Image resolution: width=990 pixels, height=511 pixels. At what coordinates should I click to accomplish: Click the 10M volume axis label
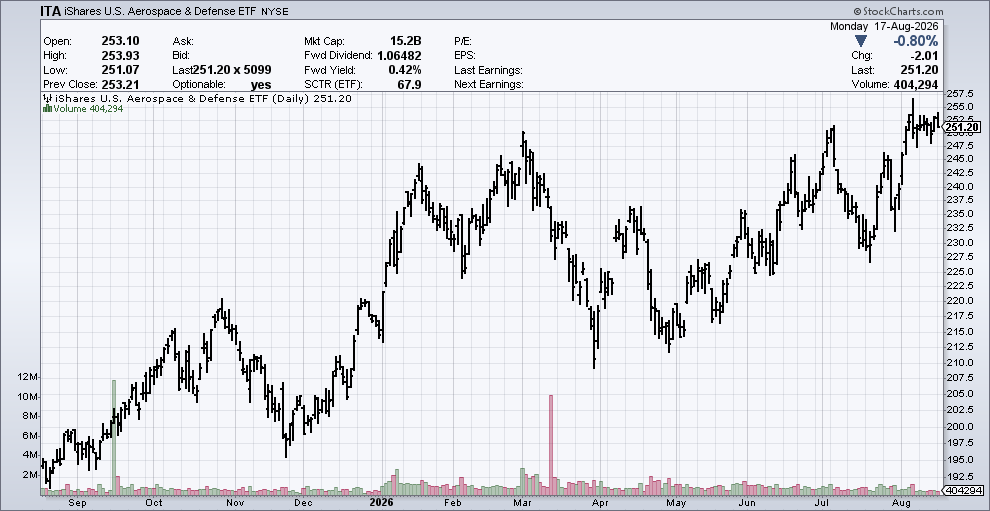(28, 397)
